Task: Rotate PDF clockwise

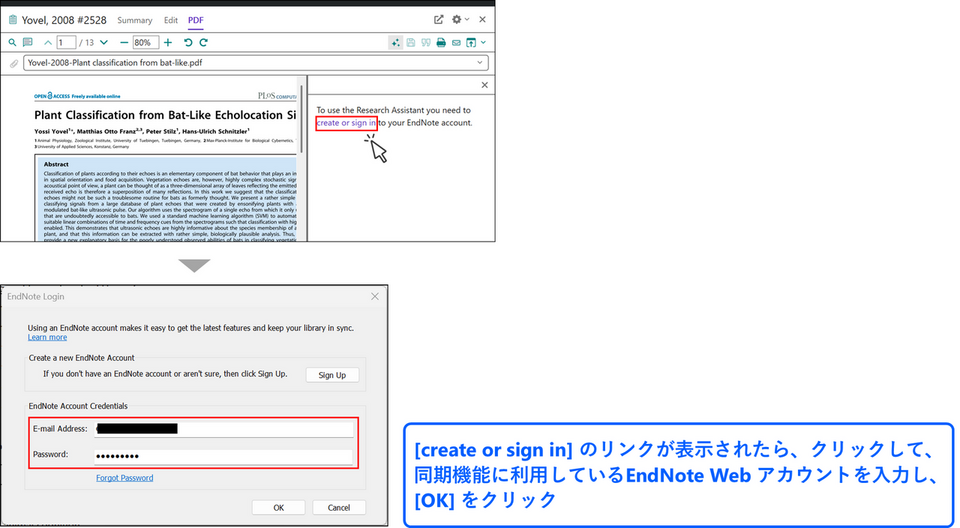Action: [203, 43]
